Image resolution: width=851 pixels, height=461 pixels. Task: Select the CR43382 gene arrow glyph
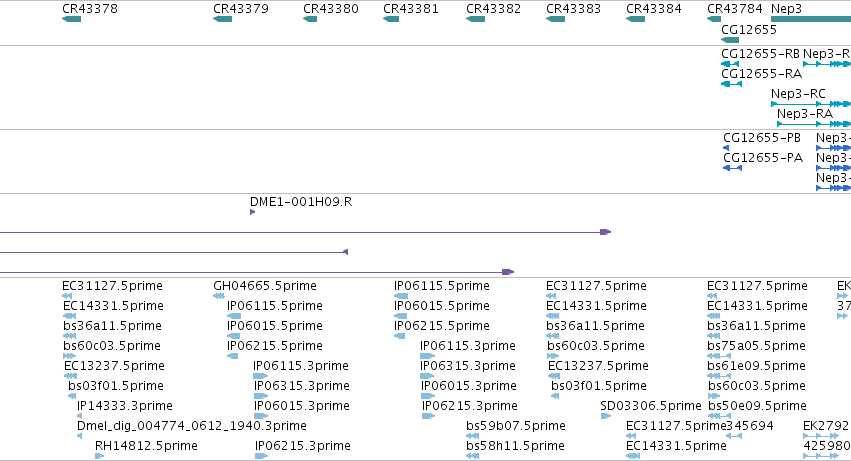pyautogui.click(x=475, y=19)
